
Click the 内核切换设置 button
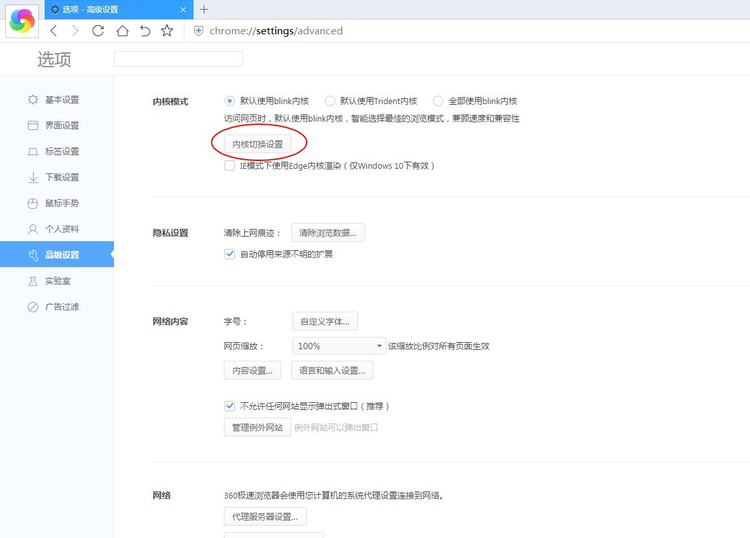(x=258, y=145)
